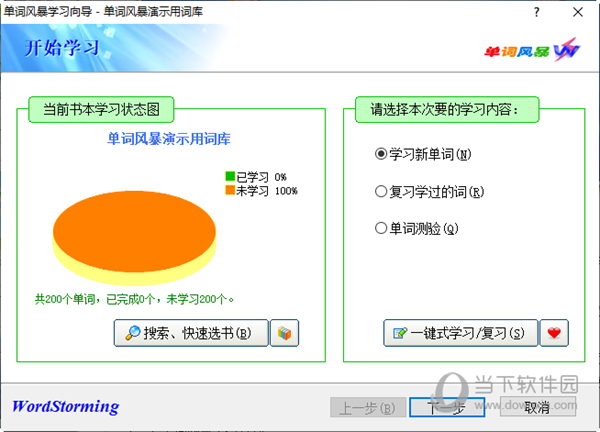Click the 开始学习 header title

pyautogui.click(x=62, y=48)
